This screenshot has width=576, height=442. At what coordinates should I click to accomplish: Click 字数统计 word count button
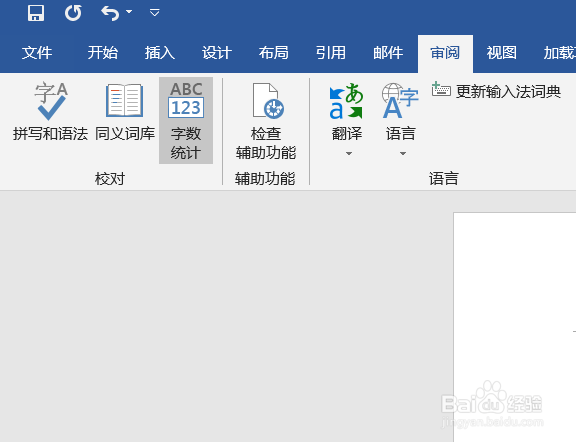pyautogui.click(x=186, y=121)
